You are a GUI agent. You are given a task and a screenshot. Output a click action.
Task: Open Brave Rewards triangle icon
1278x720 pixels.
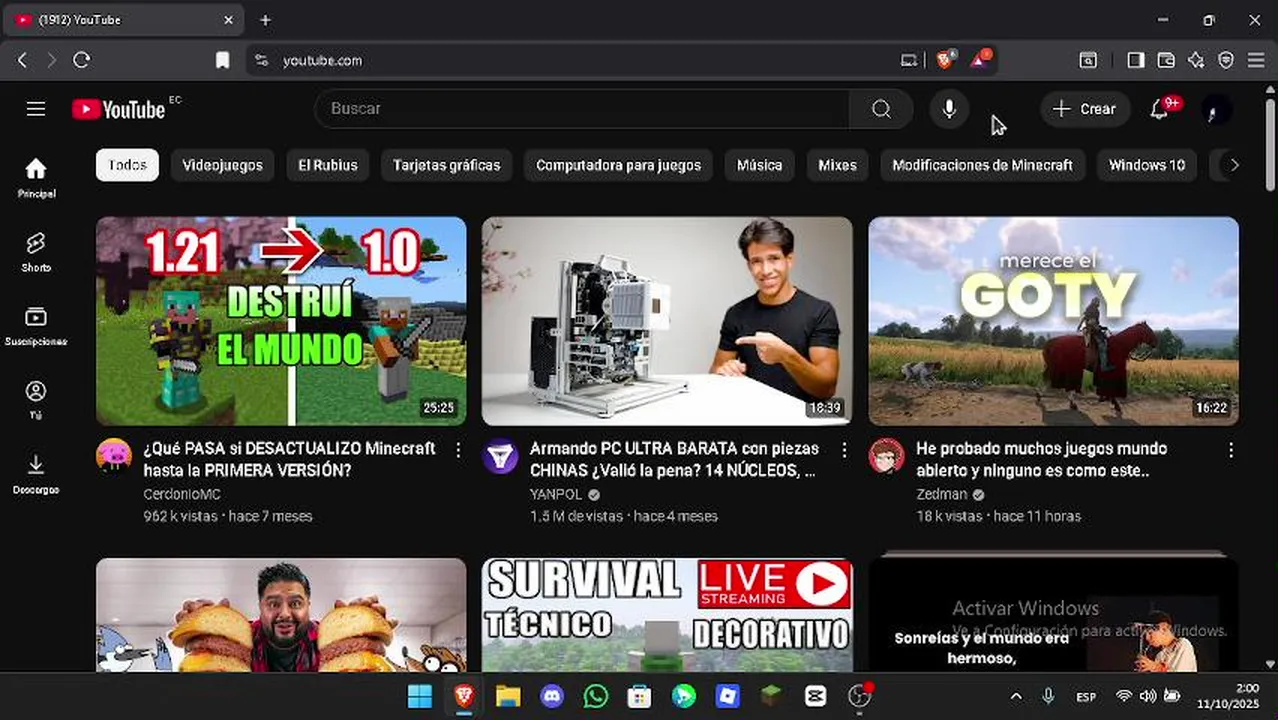[980, 60]
